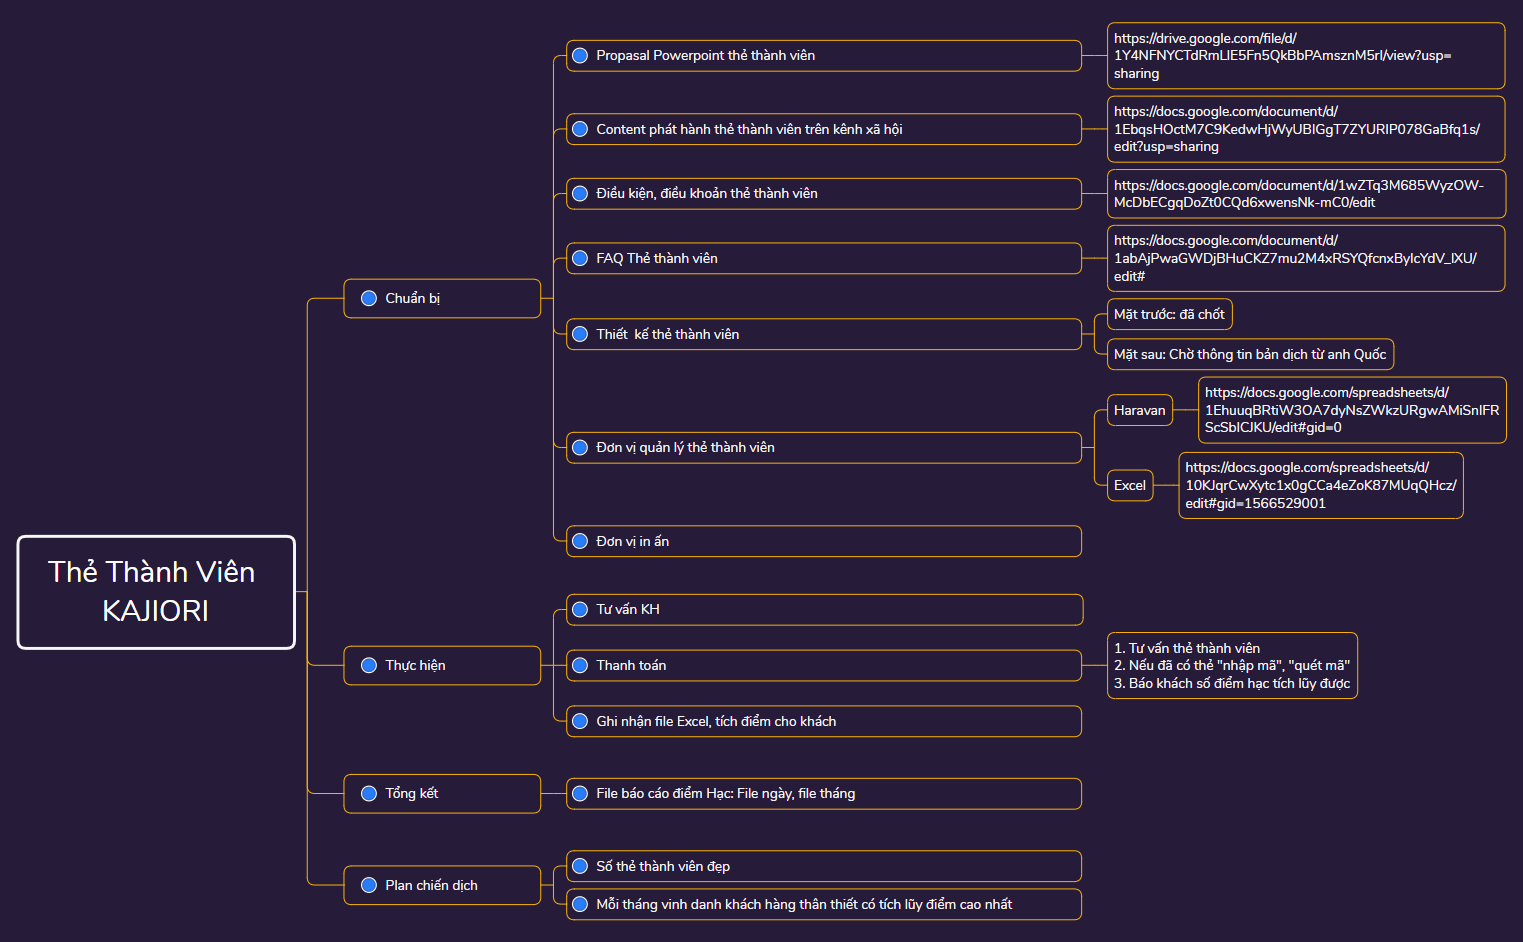
Task: Click the blue circle beside Plan chiến dịch
Action: (x=369, y=885)
